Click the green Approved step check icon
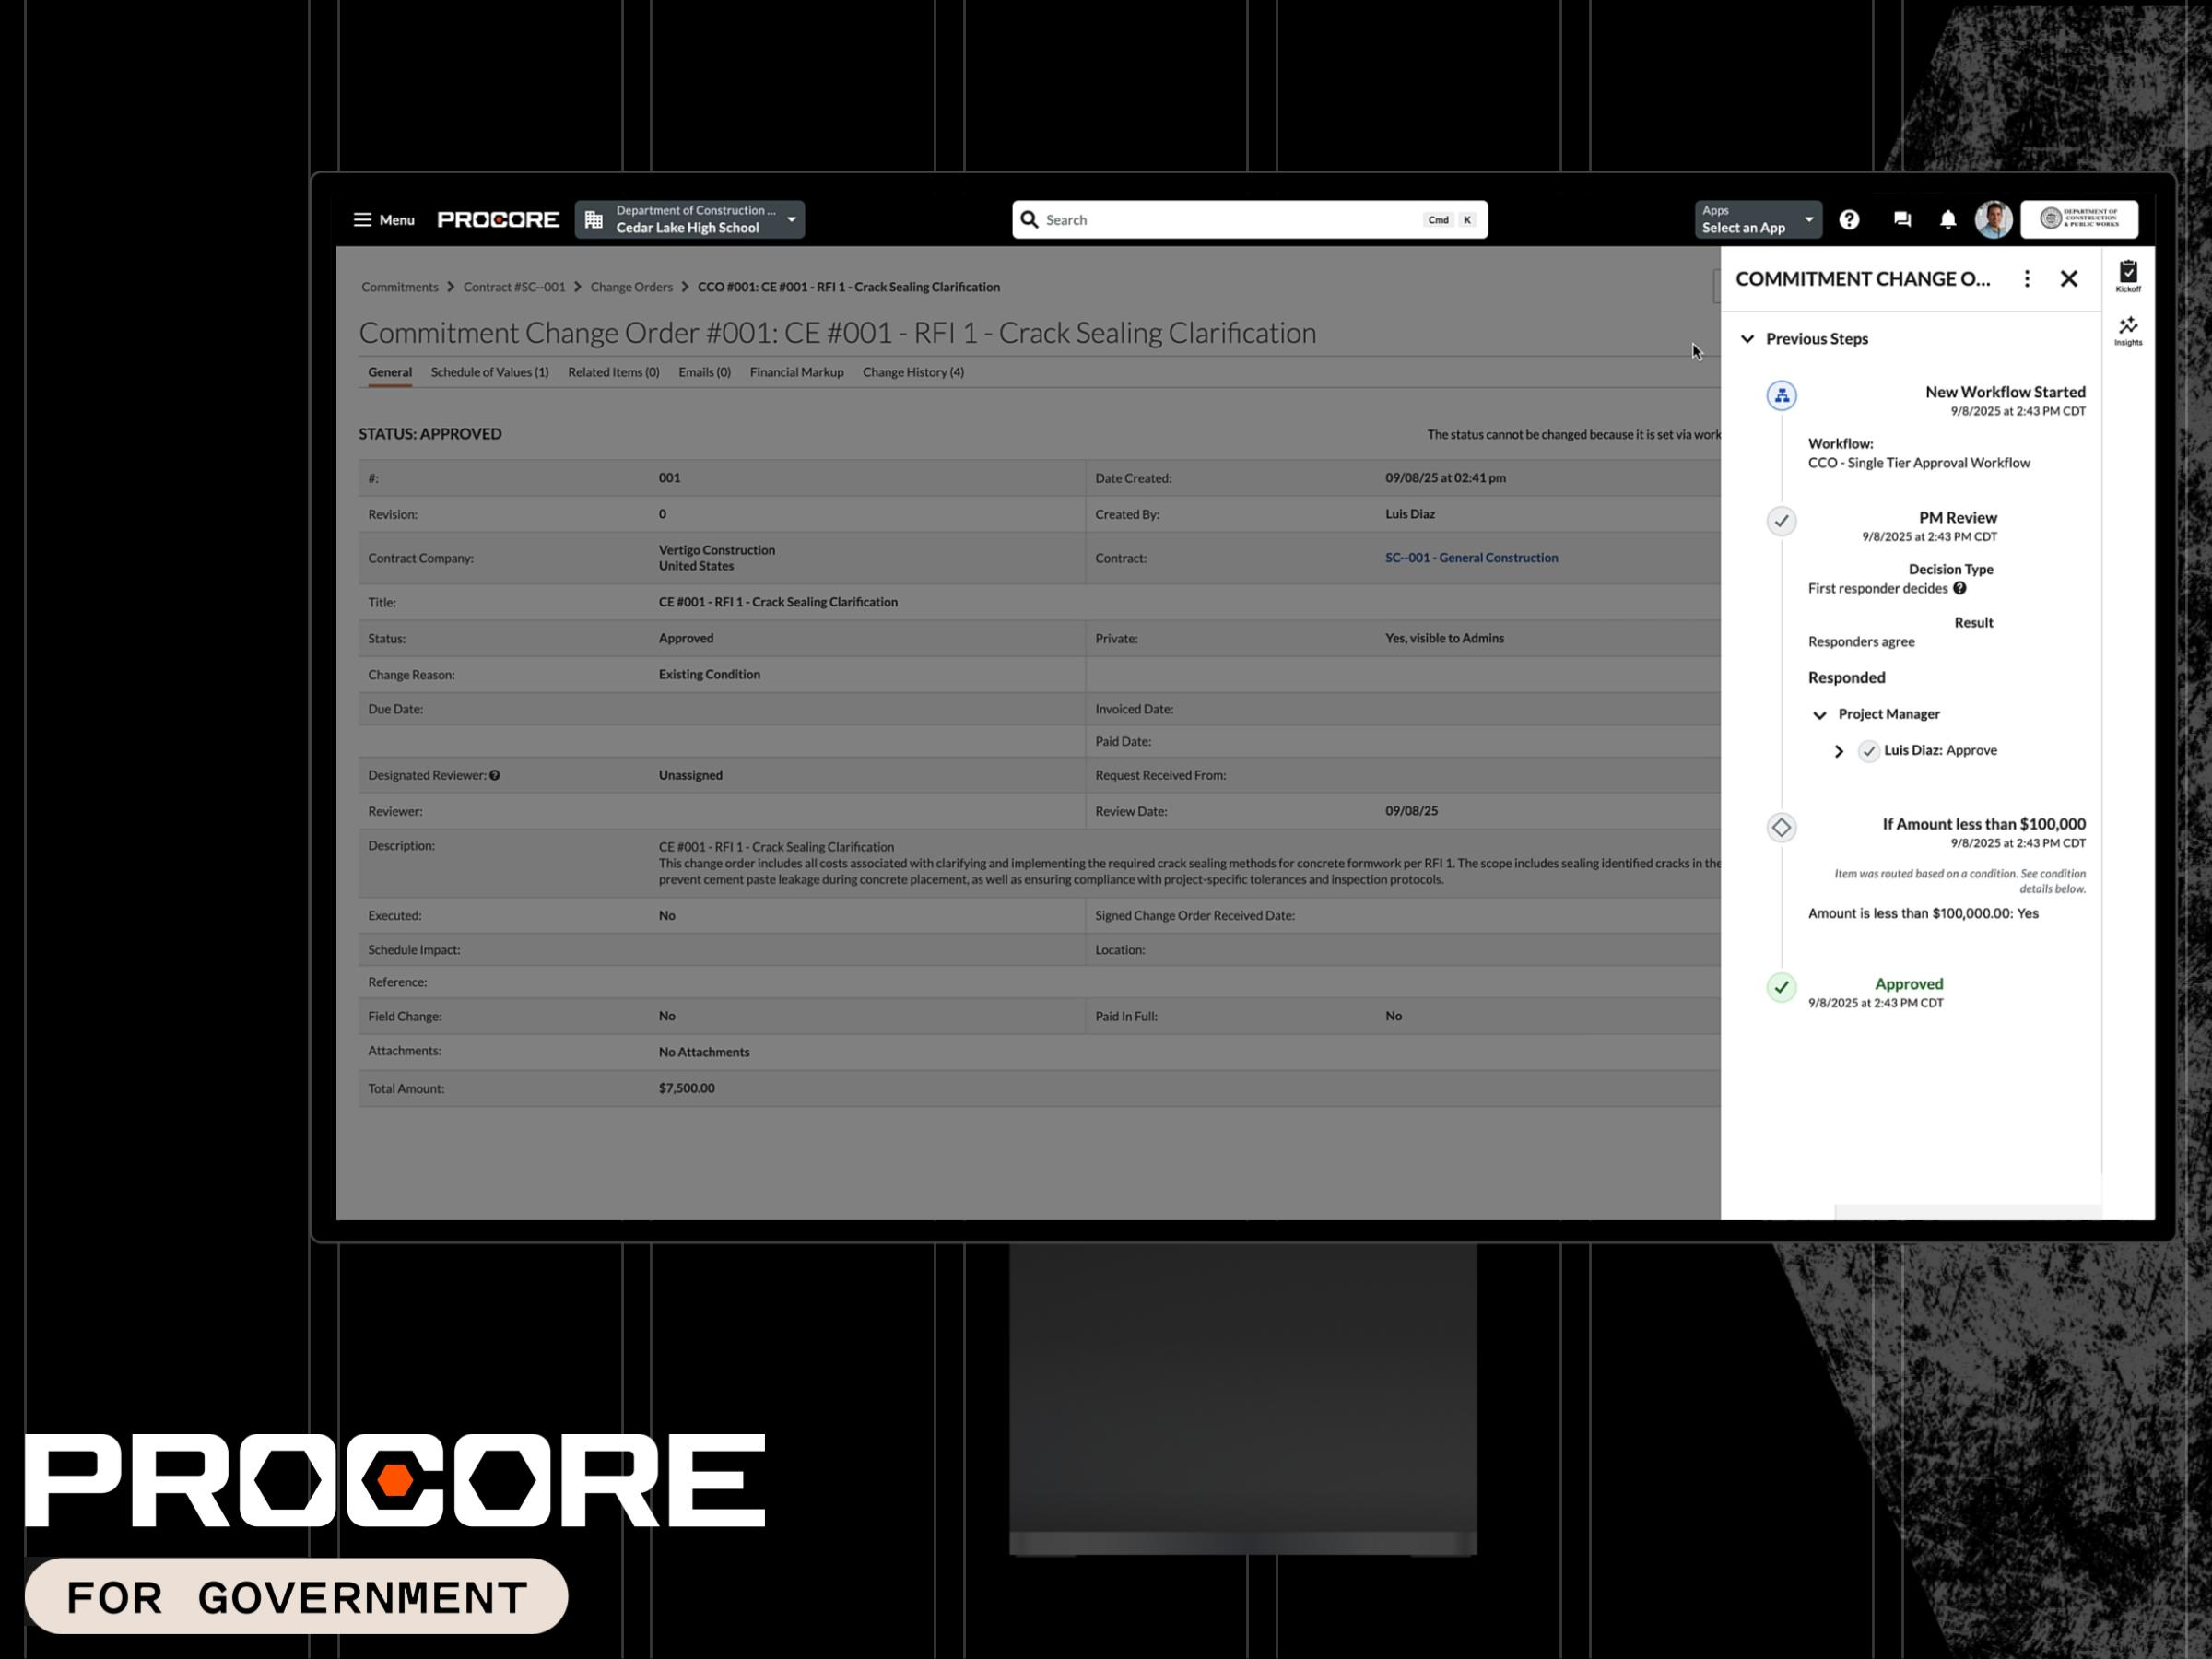Image resolution: width=2212 pixels, height=1659 pixels. 1781,987
